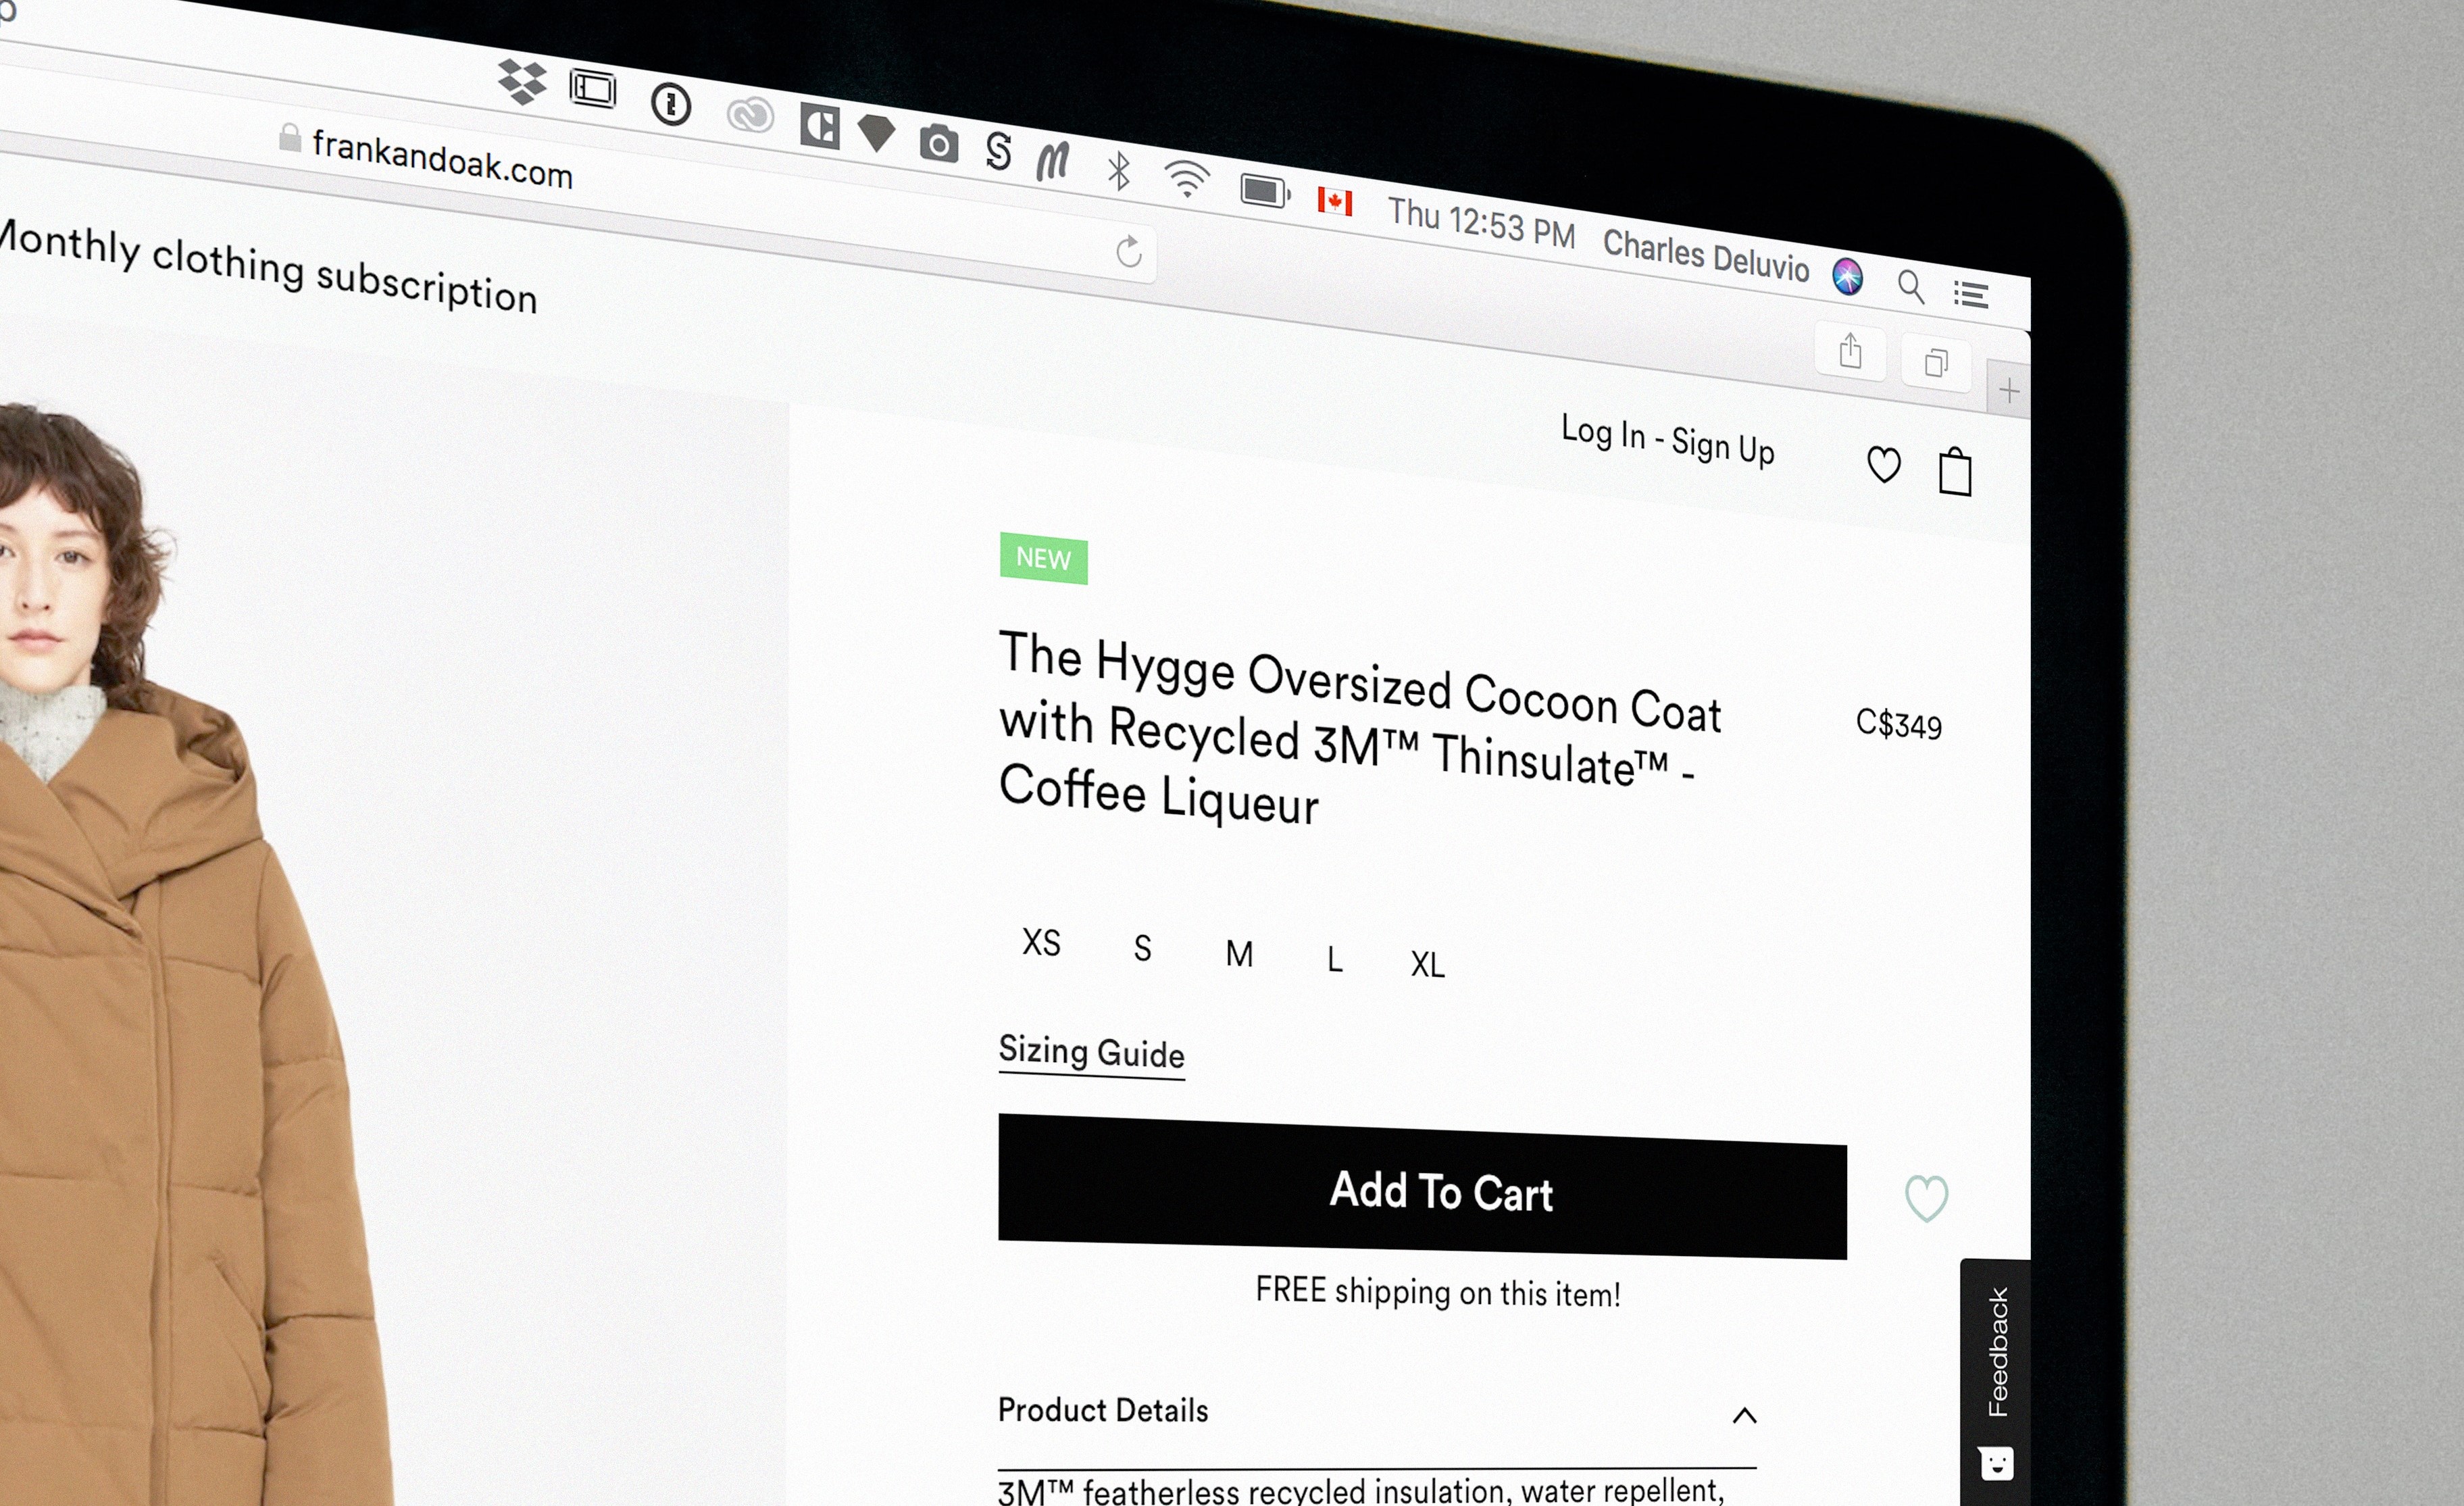Open the Notification Center list icon
This screenshot has height=1506, width=2464.
pyautogui.click(x=1971, y=294)
